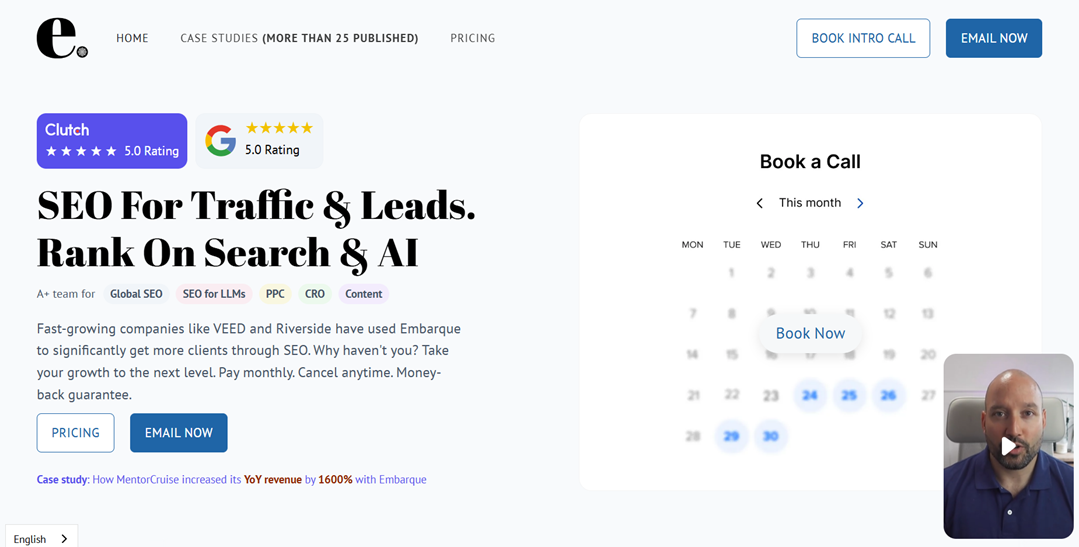Open CASE STUDIES (more than 25 published)
Viewport: 1079px width, 547px height.
click(x=299, y=39)
